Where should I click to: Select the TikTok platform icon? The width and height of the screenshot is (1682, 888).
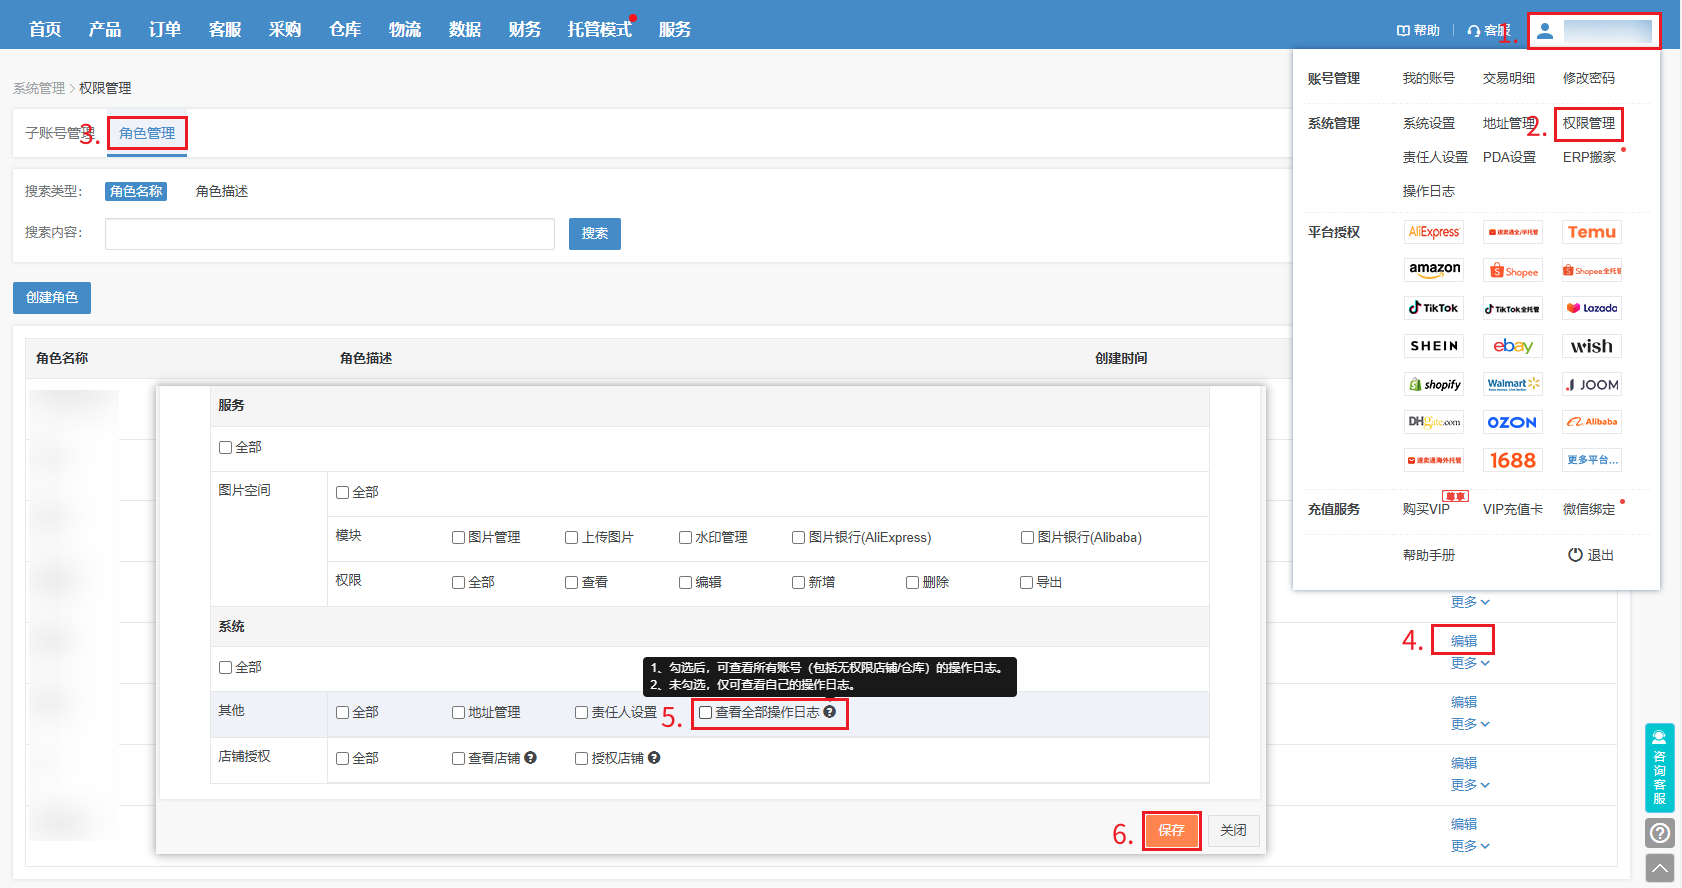[x=1434, y=308]
